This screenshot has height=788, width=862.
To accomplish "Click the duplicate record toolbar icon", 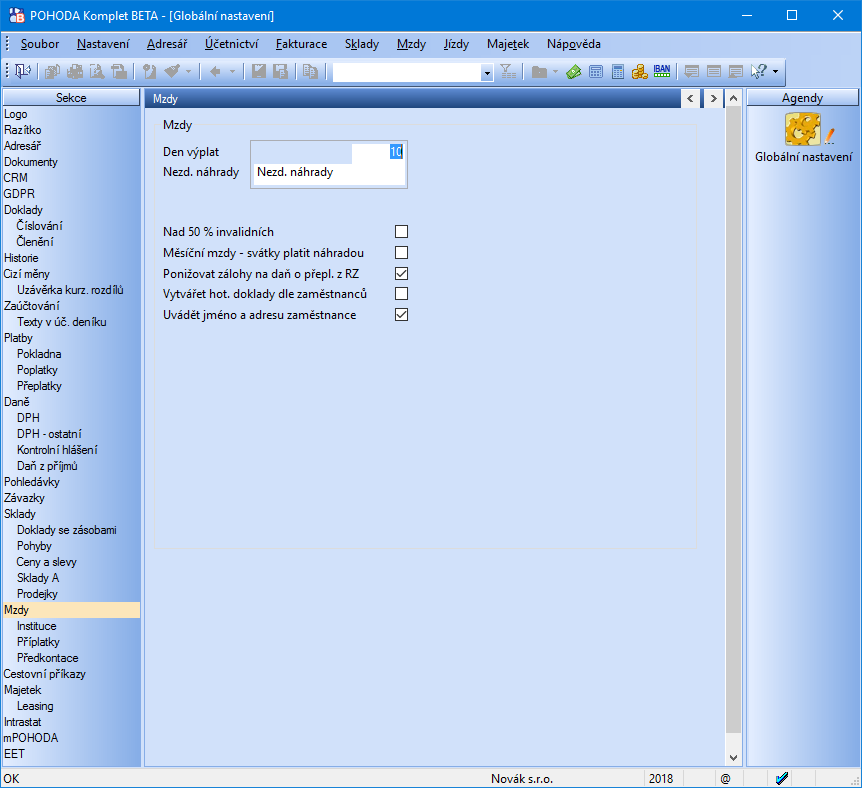I will 311,71.
